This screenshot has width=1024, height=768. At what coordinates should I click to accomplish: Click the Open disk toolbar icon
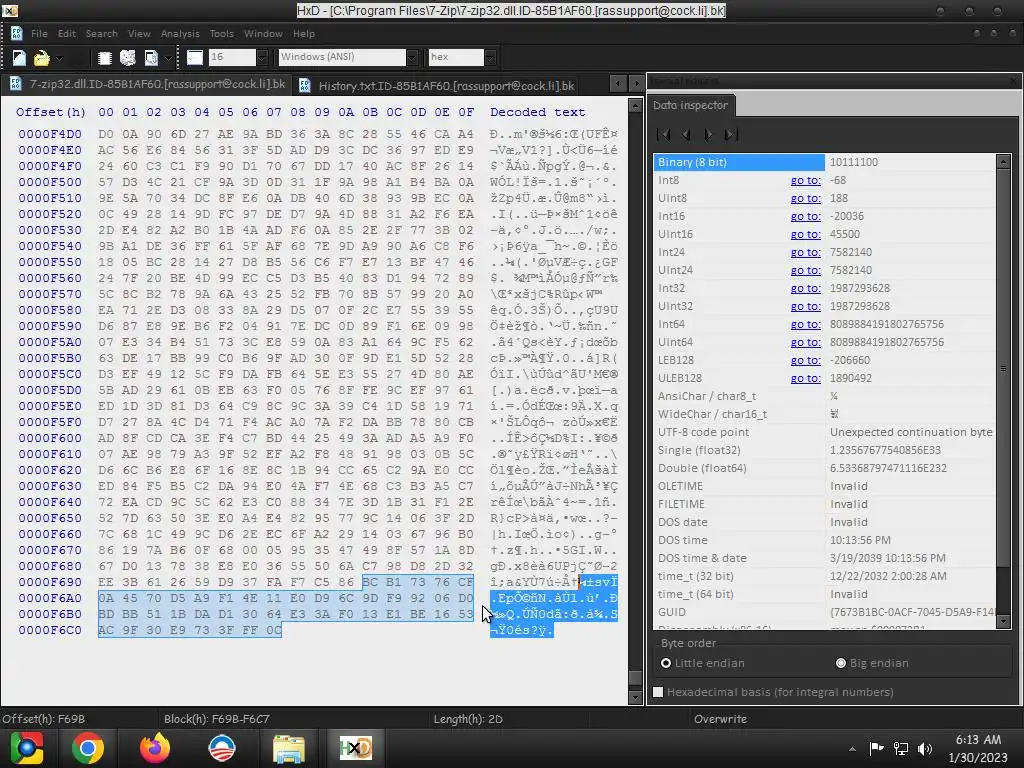click(128, 57)
